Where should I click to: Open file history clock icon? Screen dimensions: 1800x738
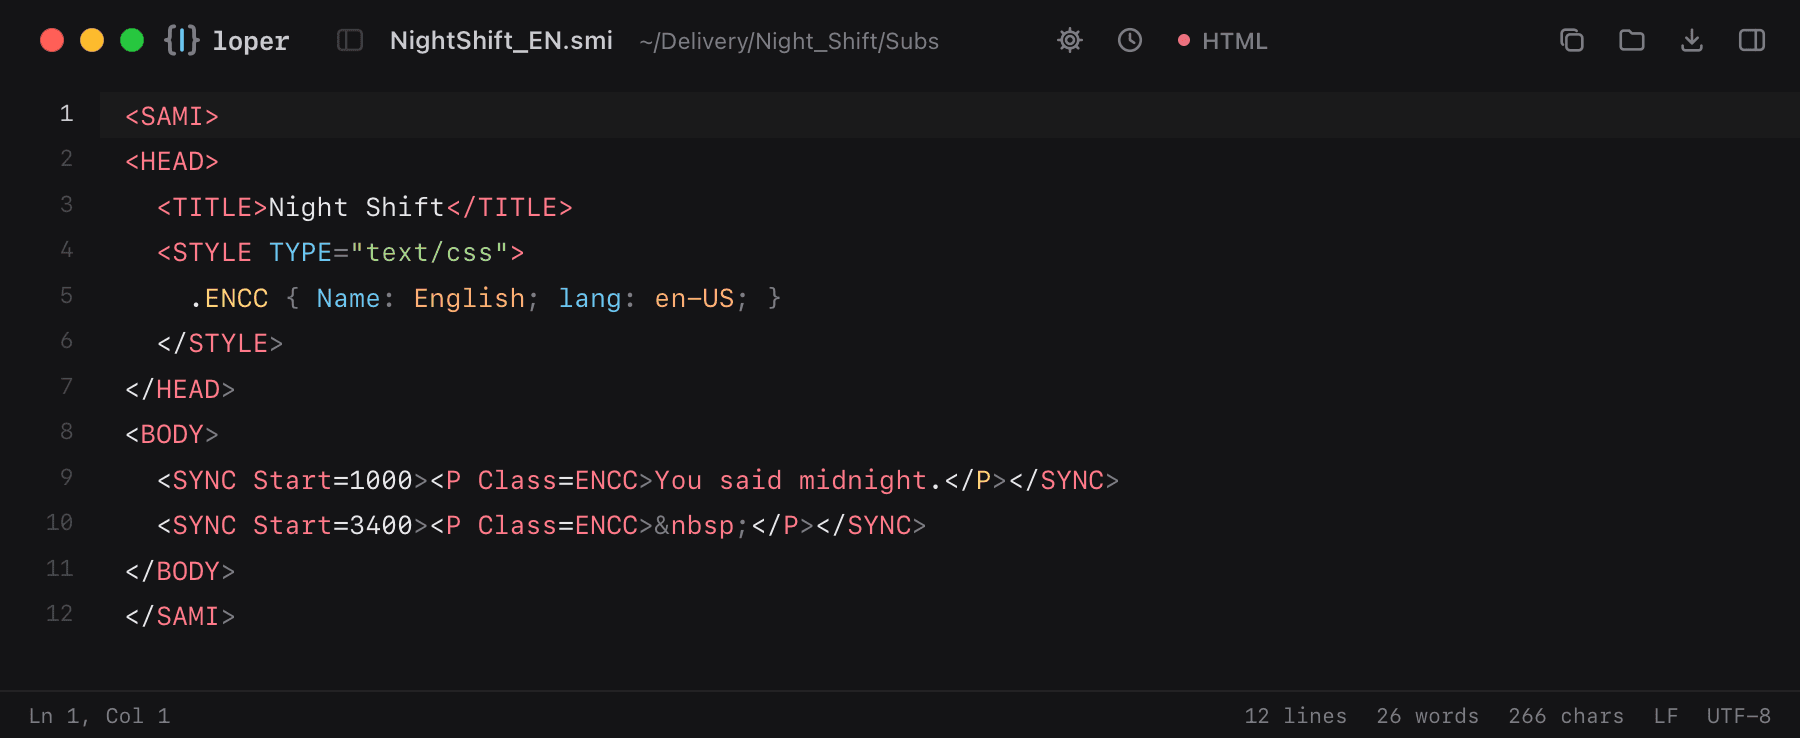pyautogui.click(x=1130, y=40)
